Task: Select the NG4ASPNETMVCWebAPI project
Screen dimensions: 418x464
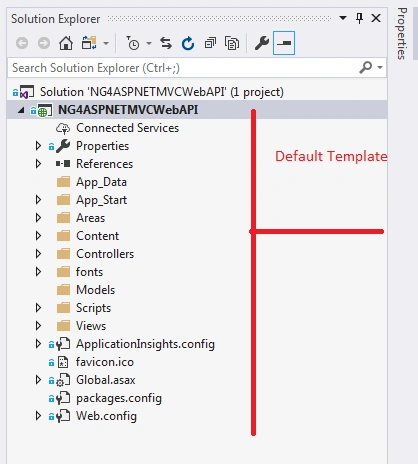Action: pos(128,110)
